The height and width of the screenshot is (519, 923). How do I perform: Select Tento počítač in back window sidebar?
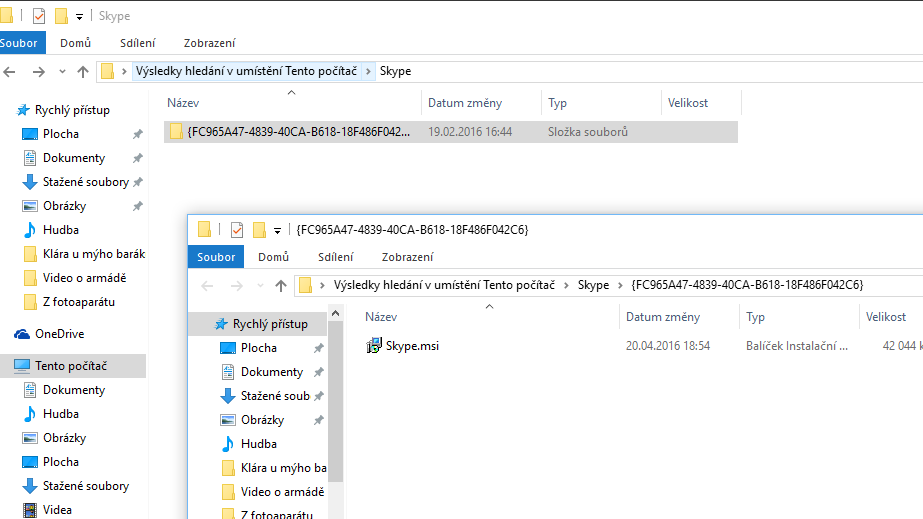pyautogui.click(x=71, y=366)
